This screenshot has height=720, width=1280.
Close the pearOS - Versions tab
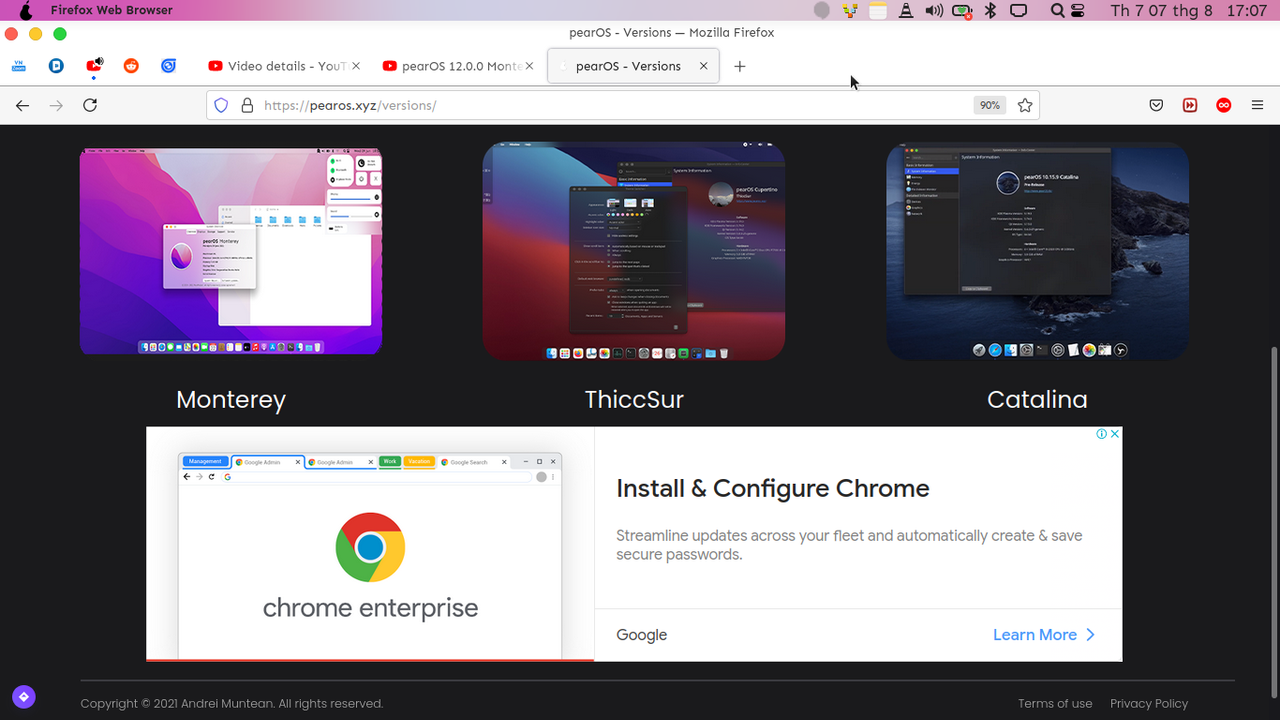(x=703, y=66)
